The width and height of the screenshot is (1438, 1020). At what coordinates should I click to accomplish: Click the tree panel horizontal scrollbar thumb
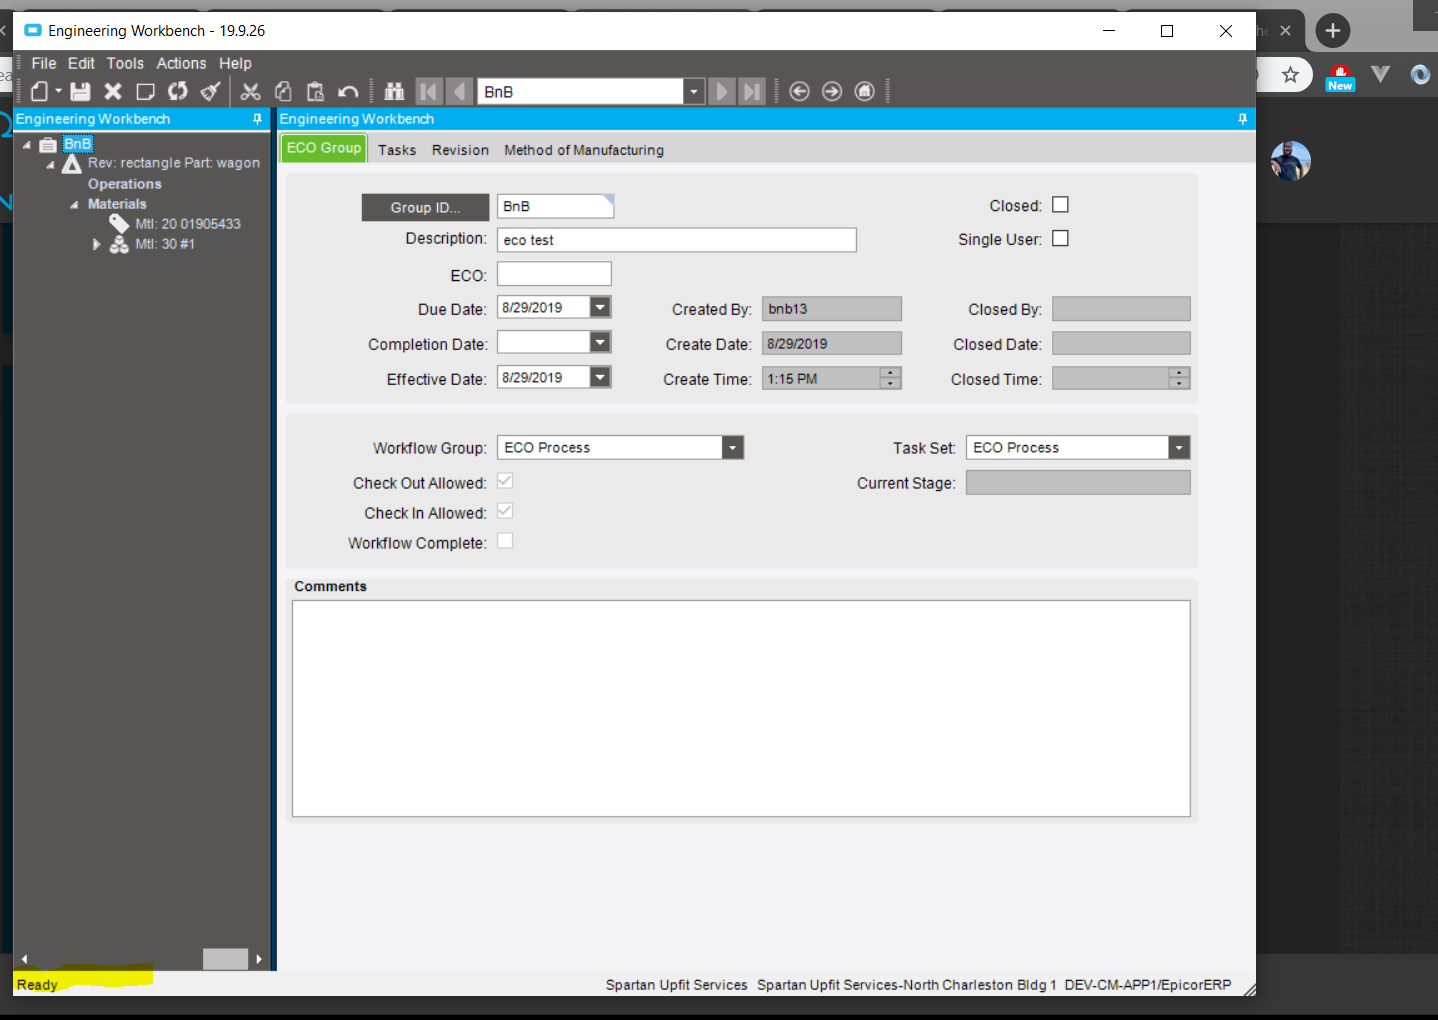pyautogui.click(x=225, y=959)
